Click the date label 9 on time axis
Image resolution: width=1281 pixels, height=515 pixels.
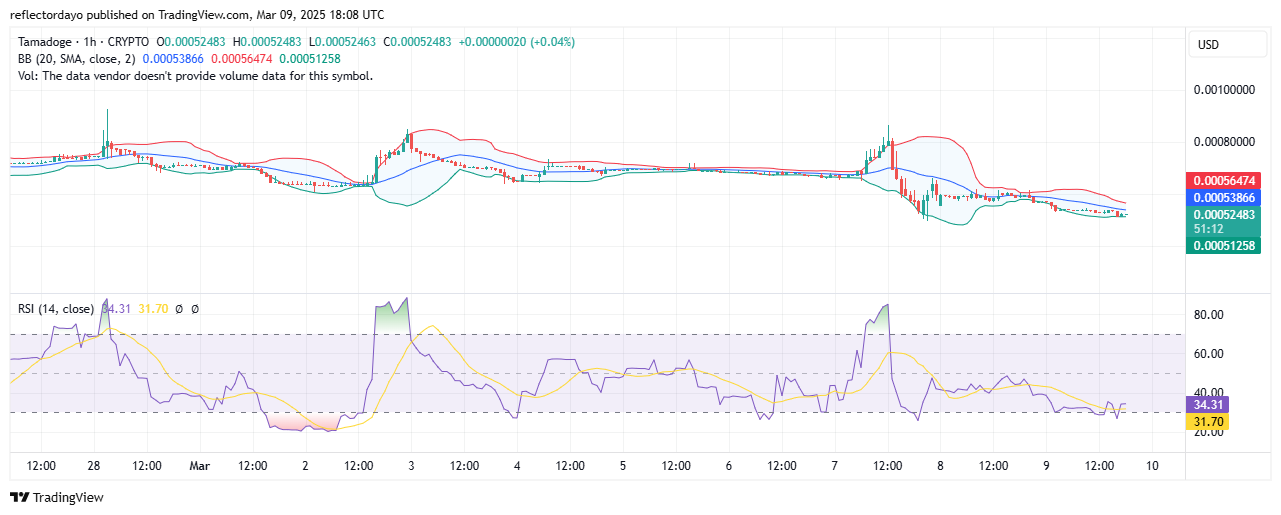[1047, 466]
